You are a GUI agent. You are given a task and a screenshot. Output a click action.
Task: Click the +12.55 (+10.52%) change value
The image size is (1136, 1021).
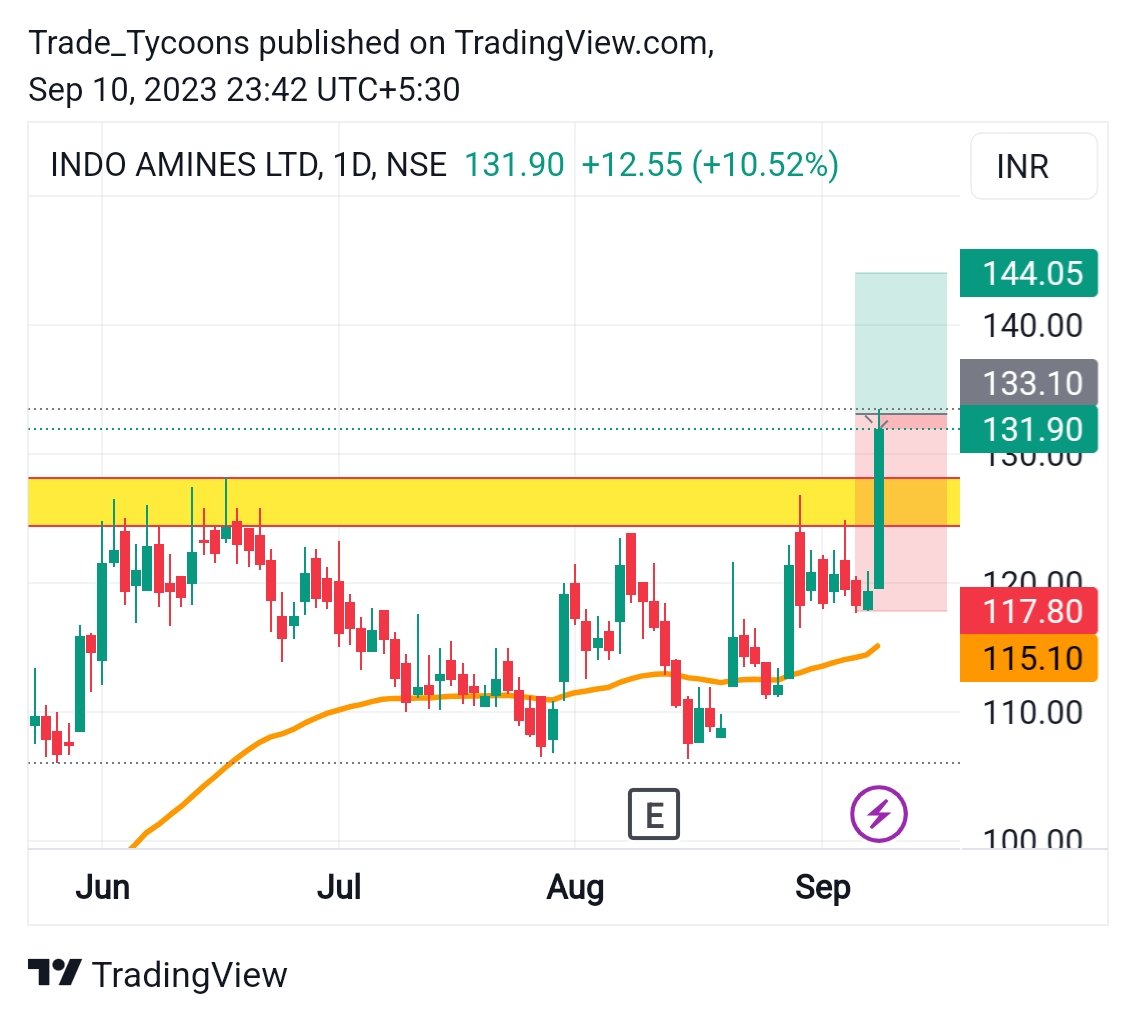pos(710,164)
